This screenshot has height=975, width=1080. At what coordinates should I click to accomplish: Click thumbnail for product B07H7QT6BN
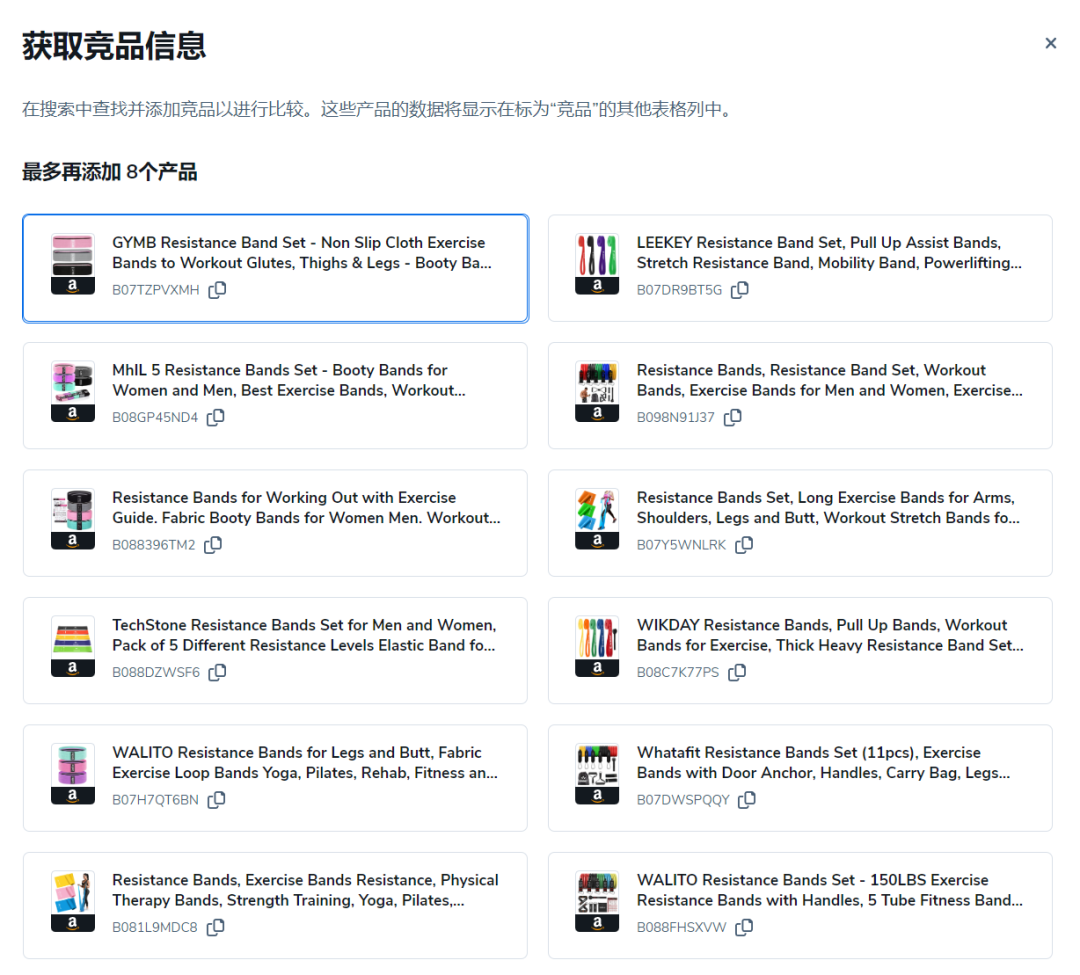(x=73, y=773)
